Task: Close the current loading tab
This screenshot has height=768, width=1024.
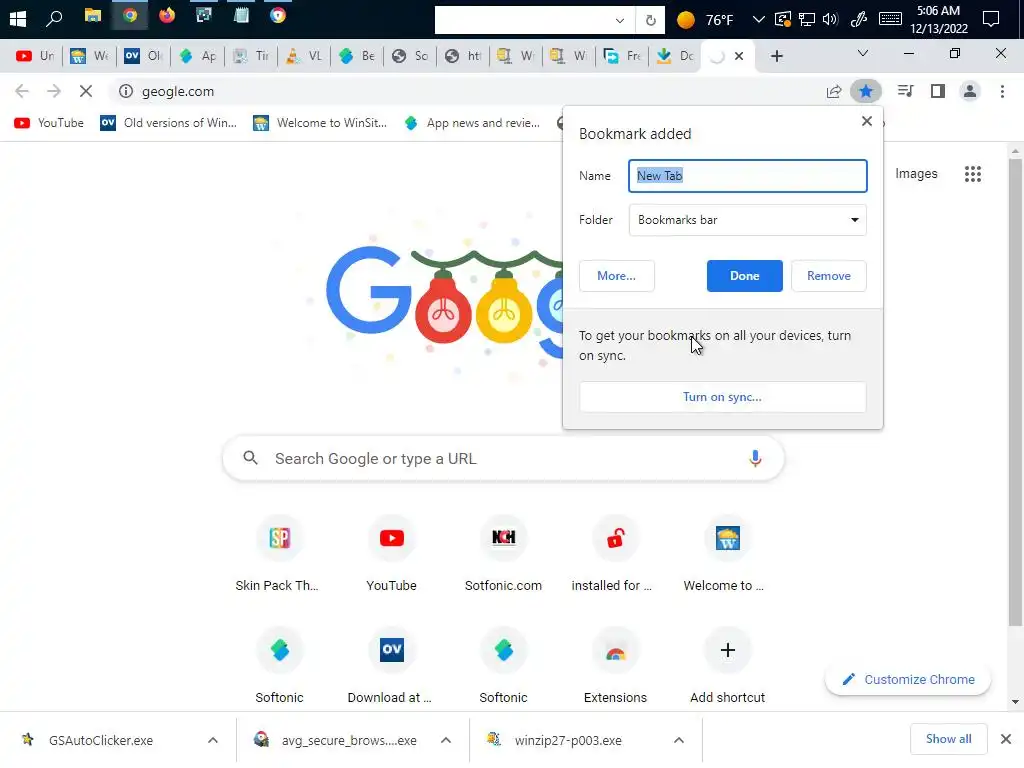Action: pos(739,56)
